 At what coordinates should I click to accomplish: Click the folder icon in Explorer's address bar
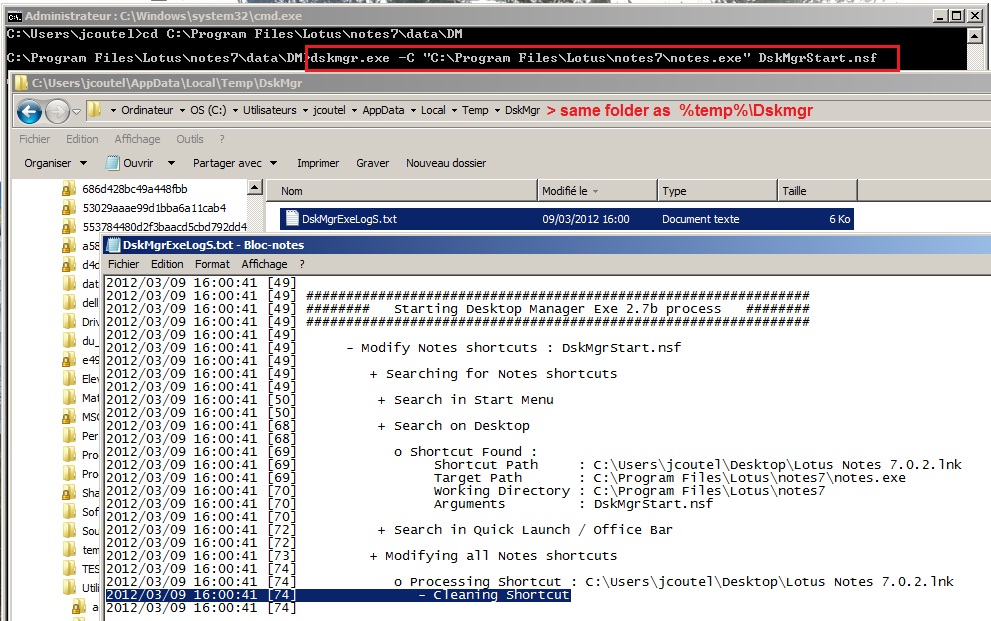[x=94, y=110]
